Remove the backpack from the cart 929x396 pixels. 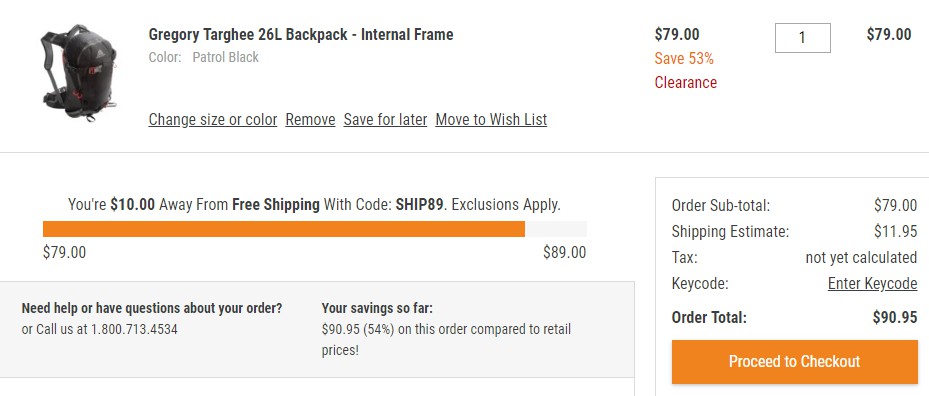(x=310, y=120)
